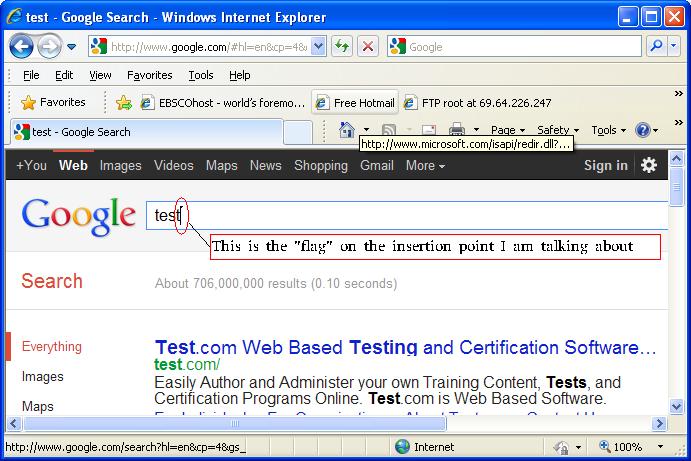Open Google settings gear icon
This screenshot has width=691, height=461.
[649, 165]
